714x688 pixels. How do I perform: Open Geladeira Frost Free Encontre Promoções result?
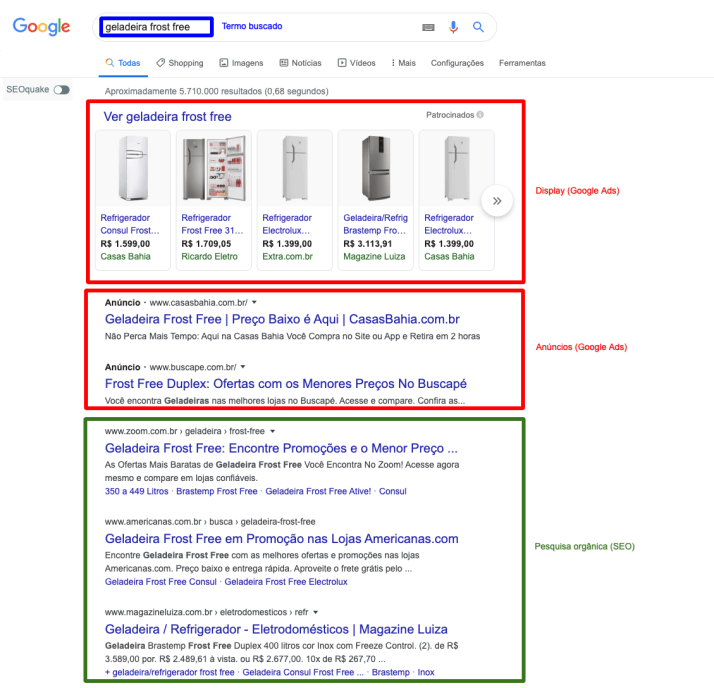point(281,448)
